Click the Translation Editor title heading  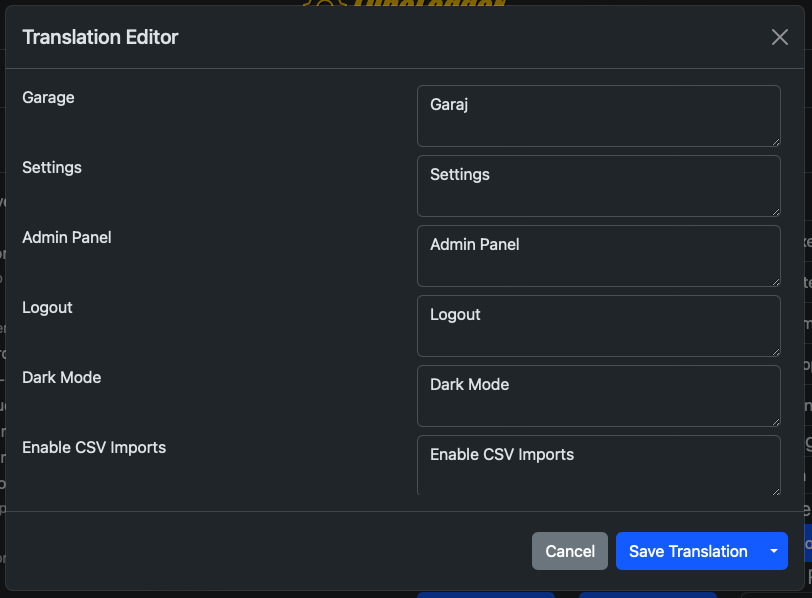[100, 38]
